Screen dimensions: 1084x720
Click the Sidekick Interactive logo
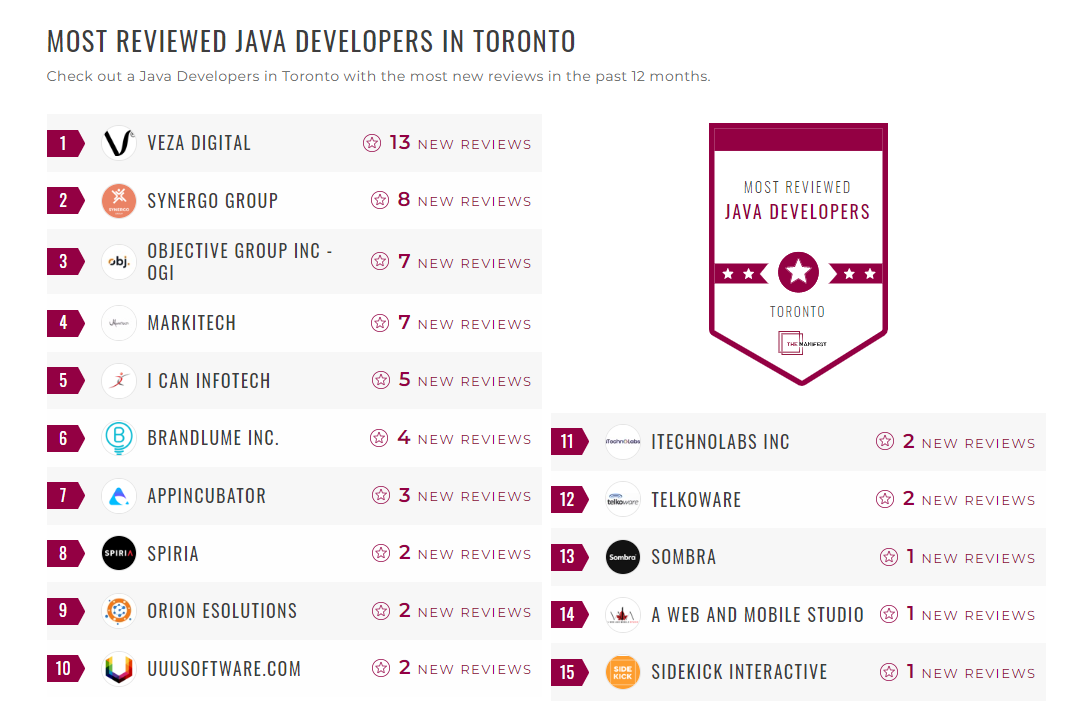[x=622, y=672]
